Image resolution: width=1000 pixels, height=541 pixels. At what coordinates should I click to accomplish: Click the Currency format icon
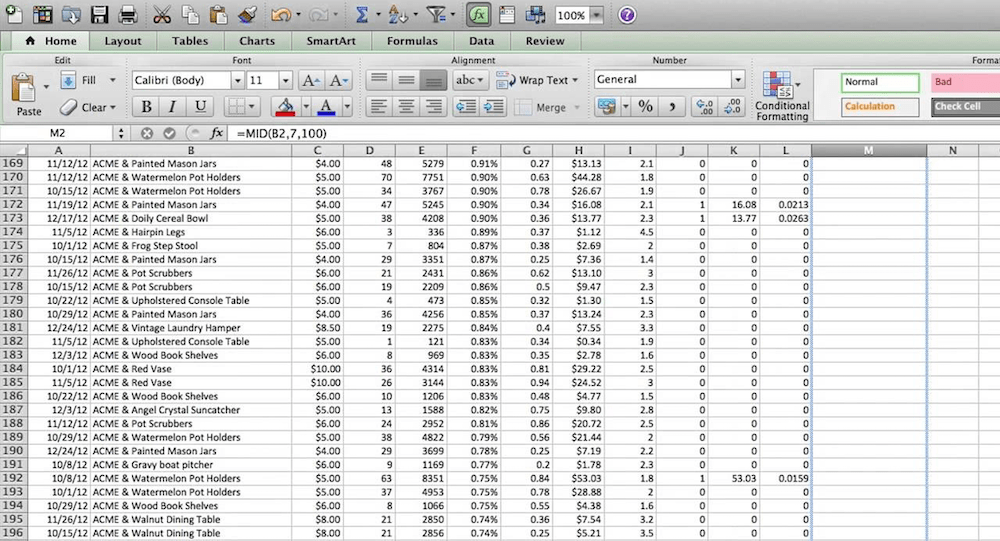[x=607, y=107]
